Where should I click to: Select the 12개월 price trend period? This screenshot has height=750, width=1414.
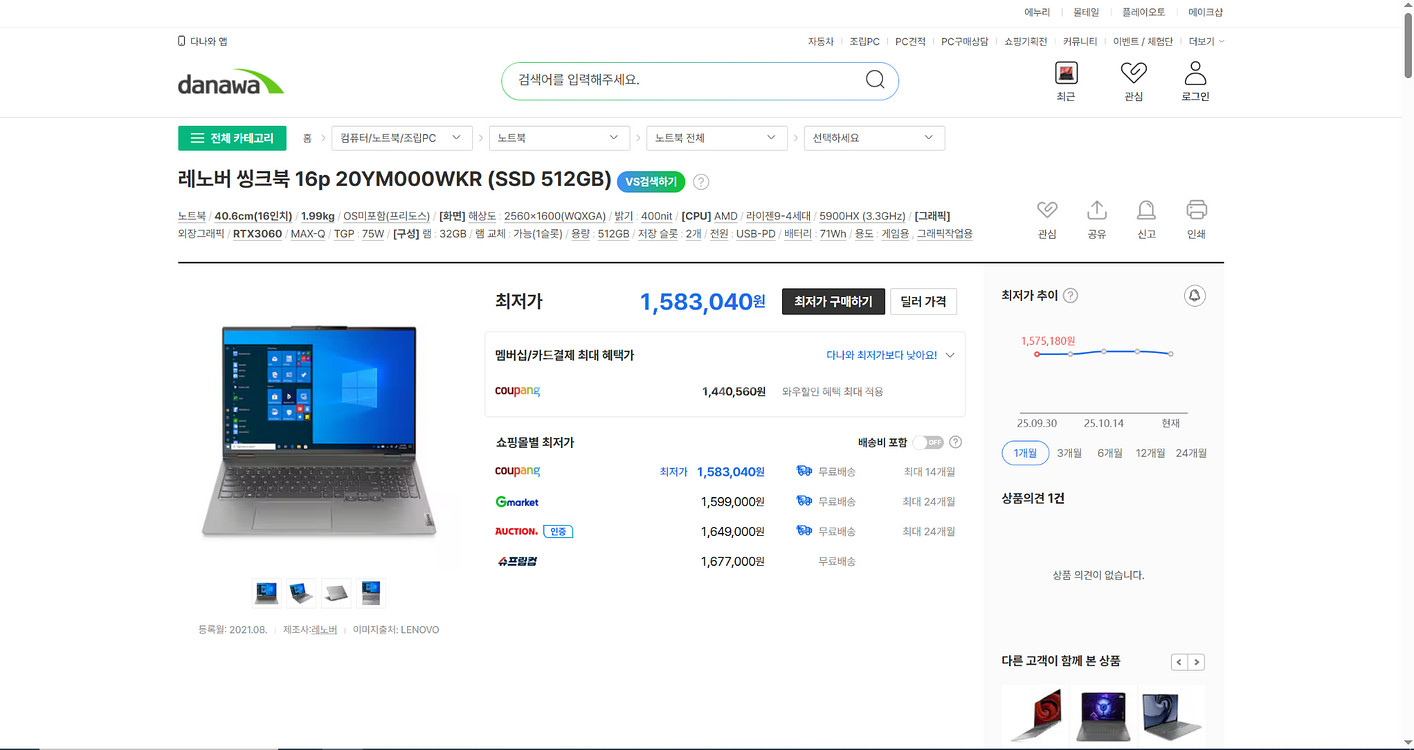(x=1150, y=453)
